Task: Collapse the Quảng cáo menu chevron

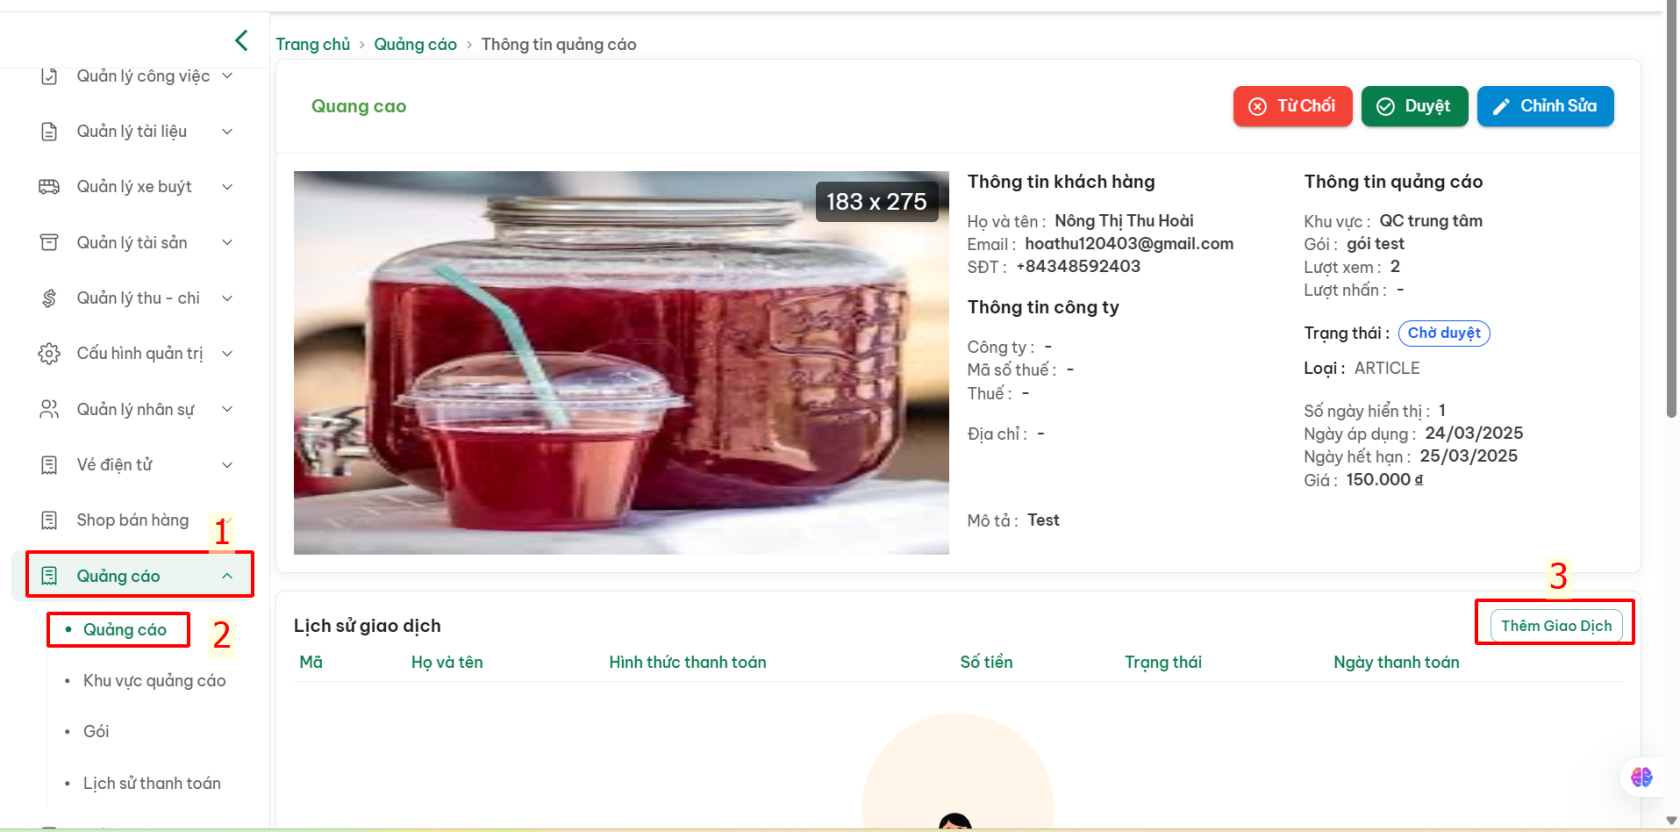Action: (227, 576)
